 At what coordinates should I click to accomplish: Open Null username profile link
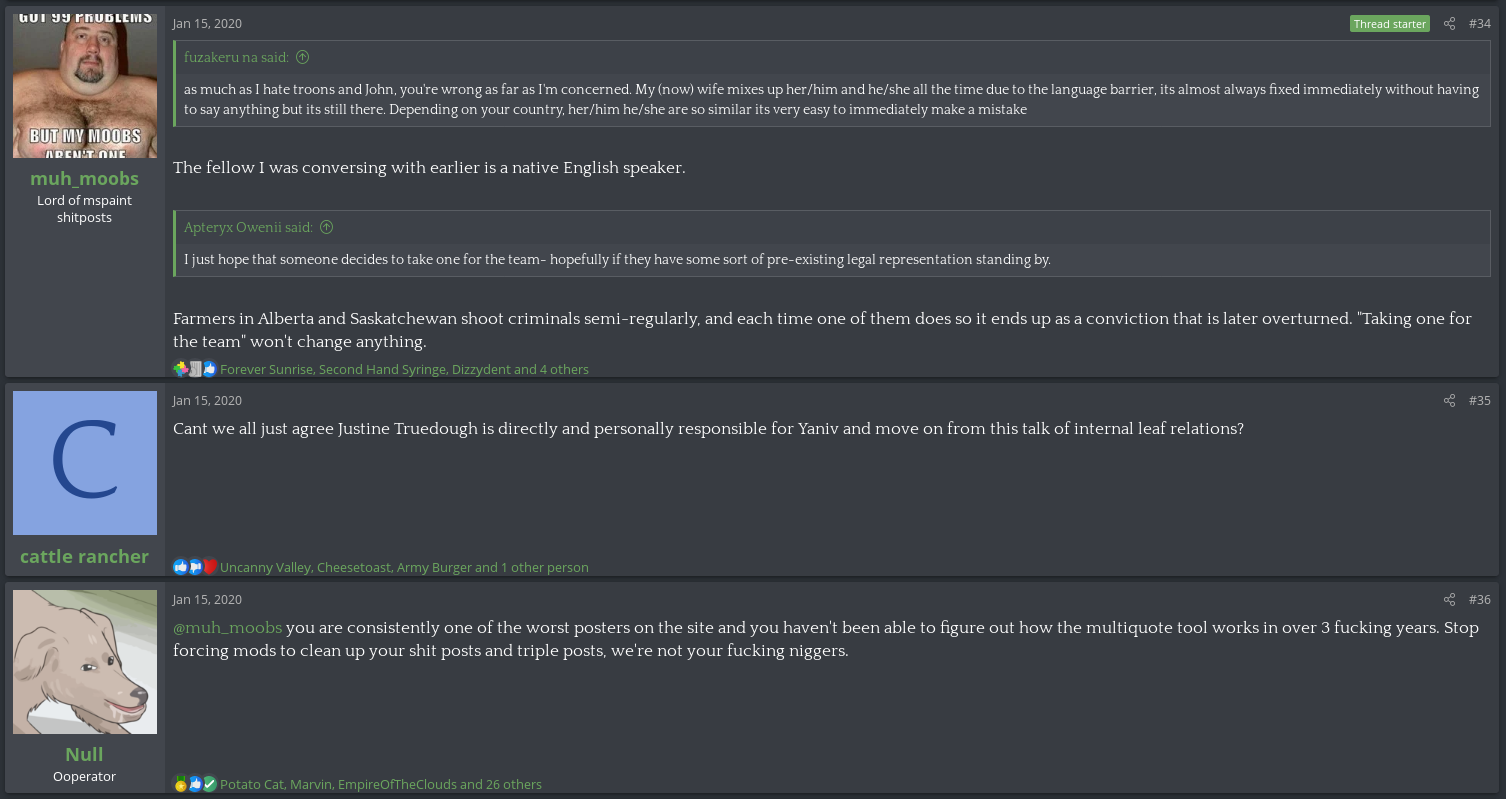[x=85, y=755]
